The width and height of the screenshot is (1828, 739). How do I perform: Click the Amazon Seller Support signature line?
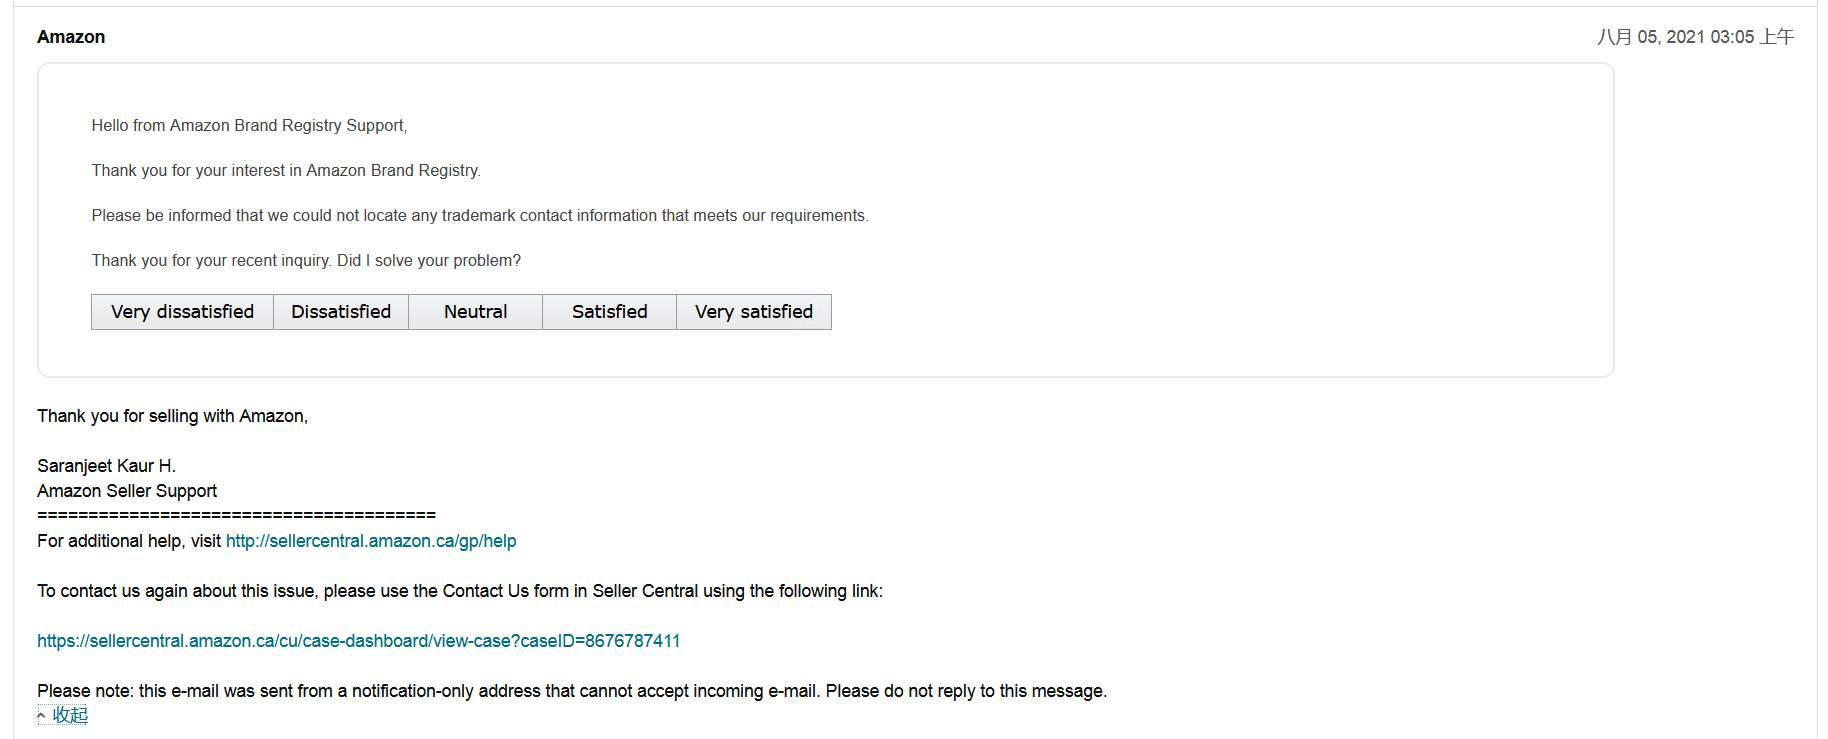tap(127, 491)
